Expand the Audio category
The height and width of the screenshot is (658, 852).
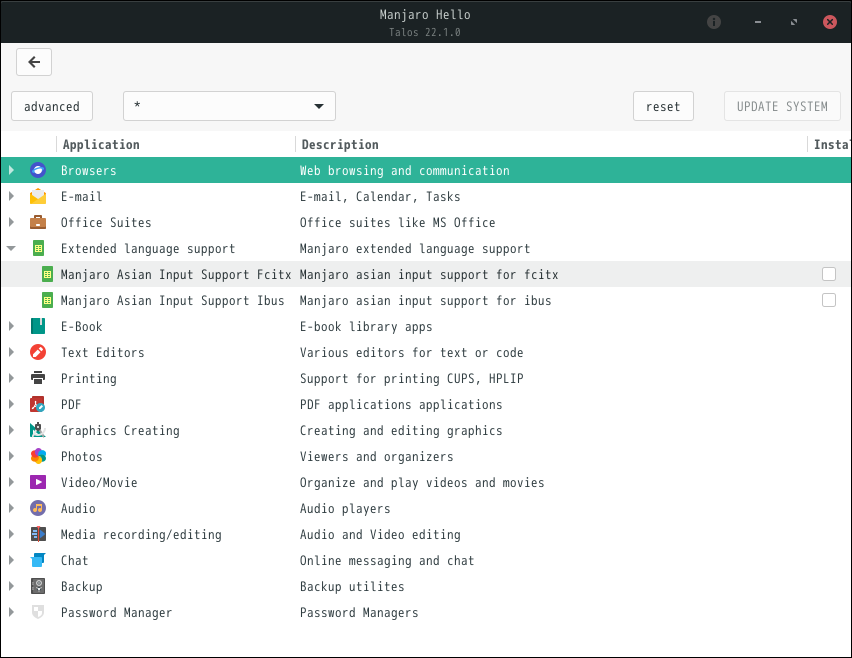coord(11,508)
